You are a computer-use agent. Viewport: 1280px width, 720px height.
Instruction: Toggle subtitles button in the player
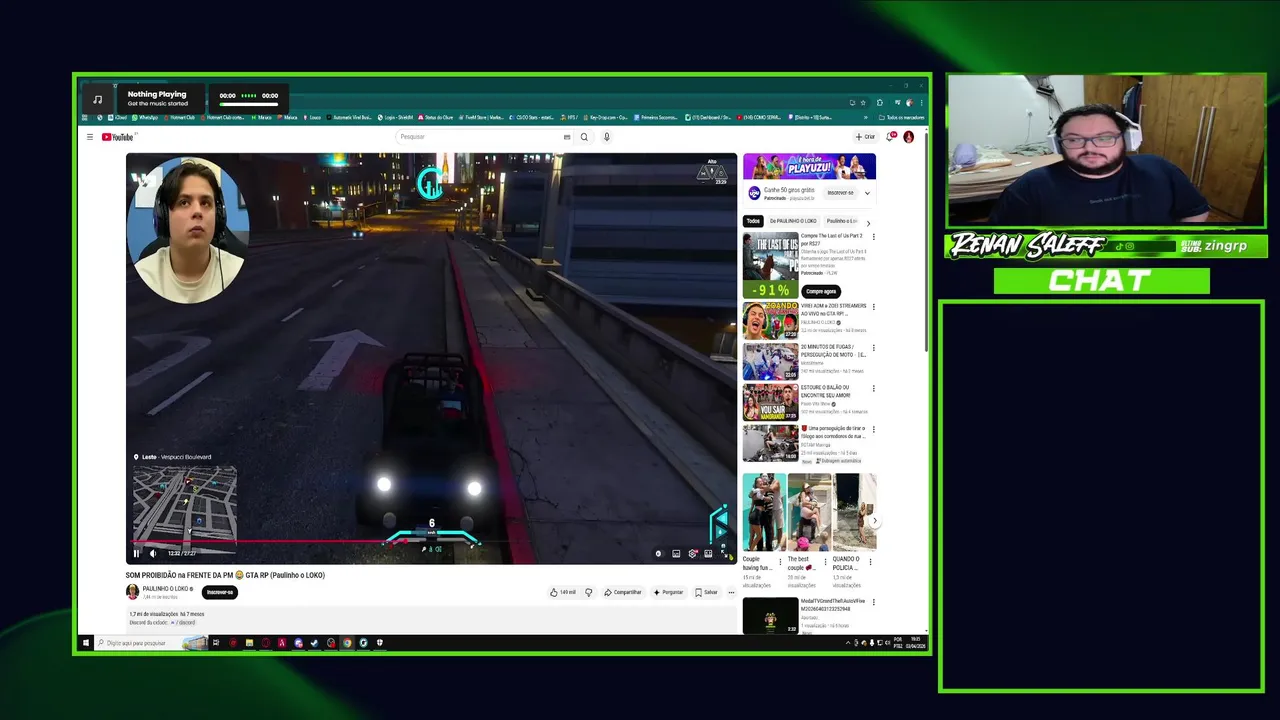676,553
